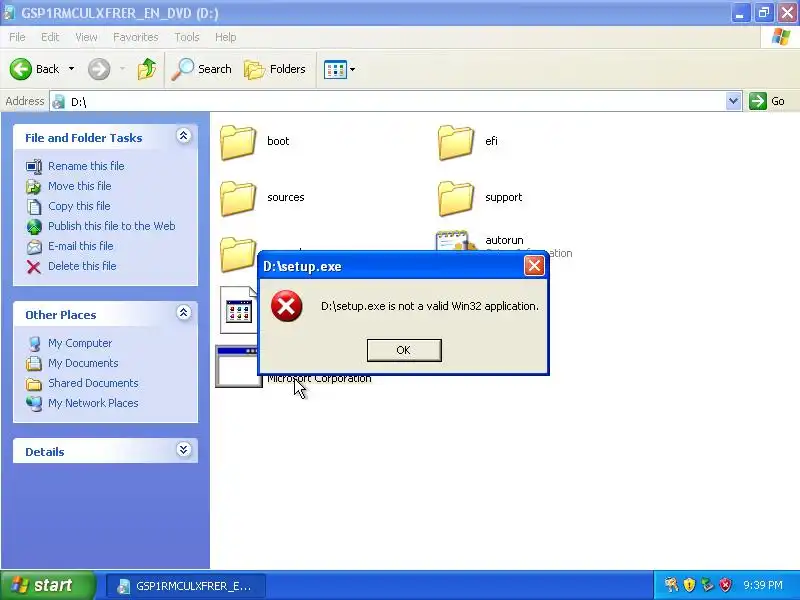
Task: Open the Favorites menu
Action: point(136,37)
